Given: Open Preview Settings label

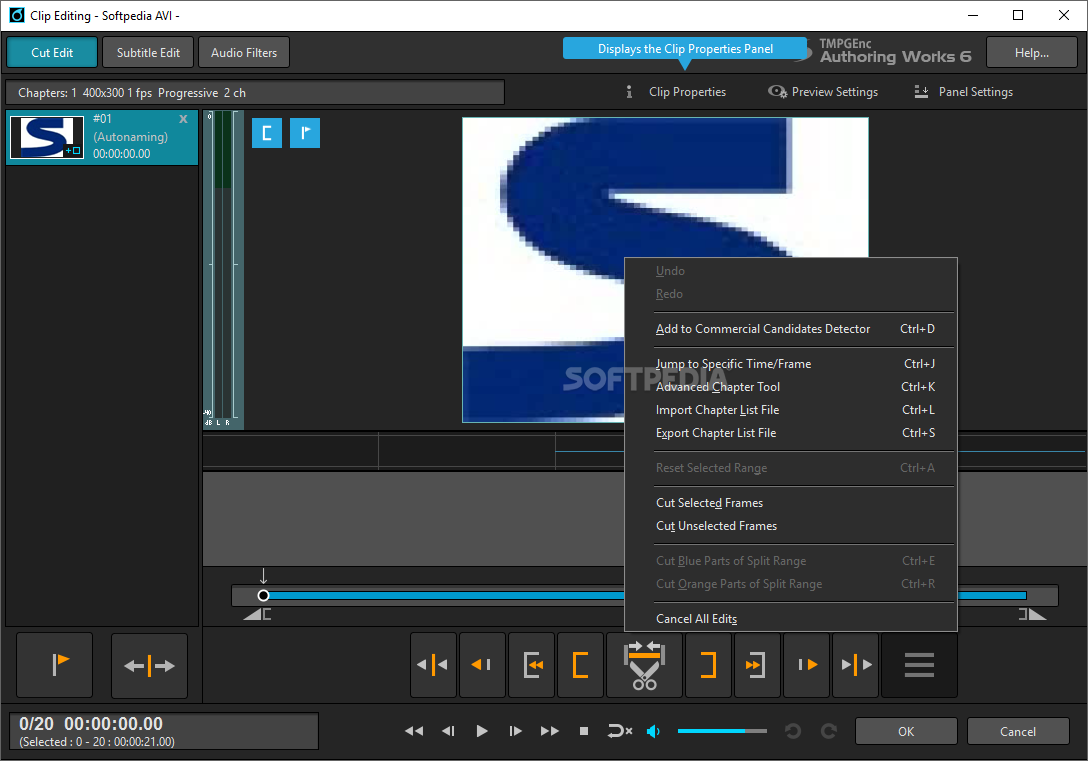Looking at the screenshot, I should (835, 92).
